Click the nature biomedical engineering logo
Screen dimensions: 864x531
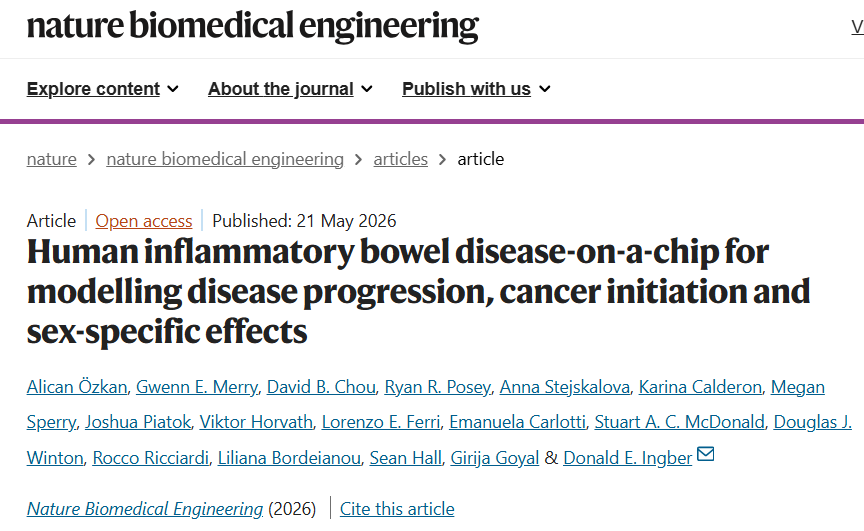(252, 26)
